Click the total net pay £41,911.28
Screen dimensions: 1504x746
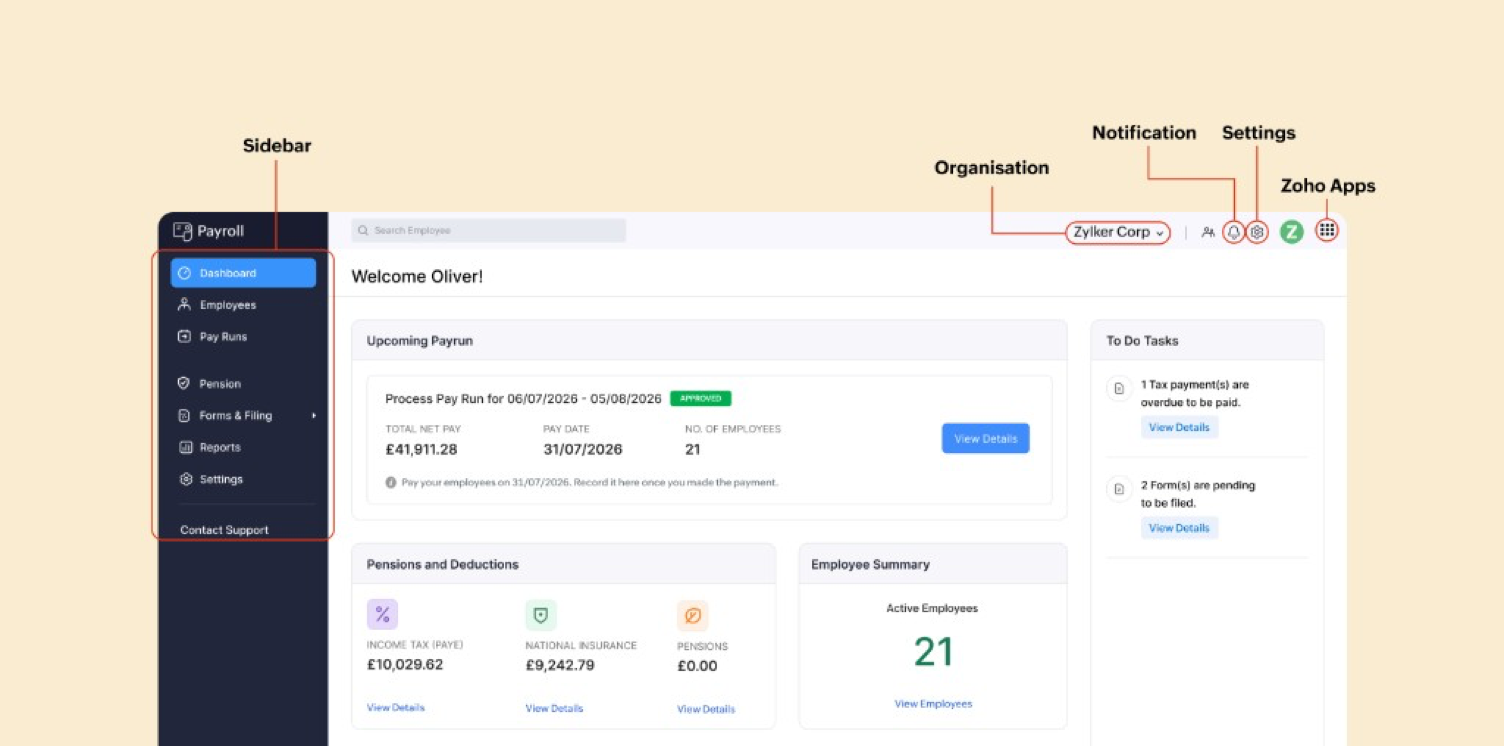click(421, 450)
